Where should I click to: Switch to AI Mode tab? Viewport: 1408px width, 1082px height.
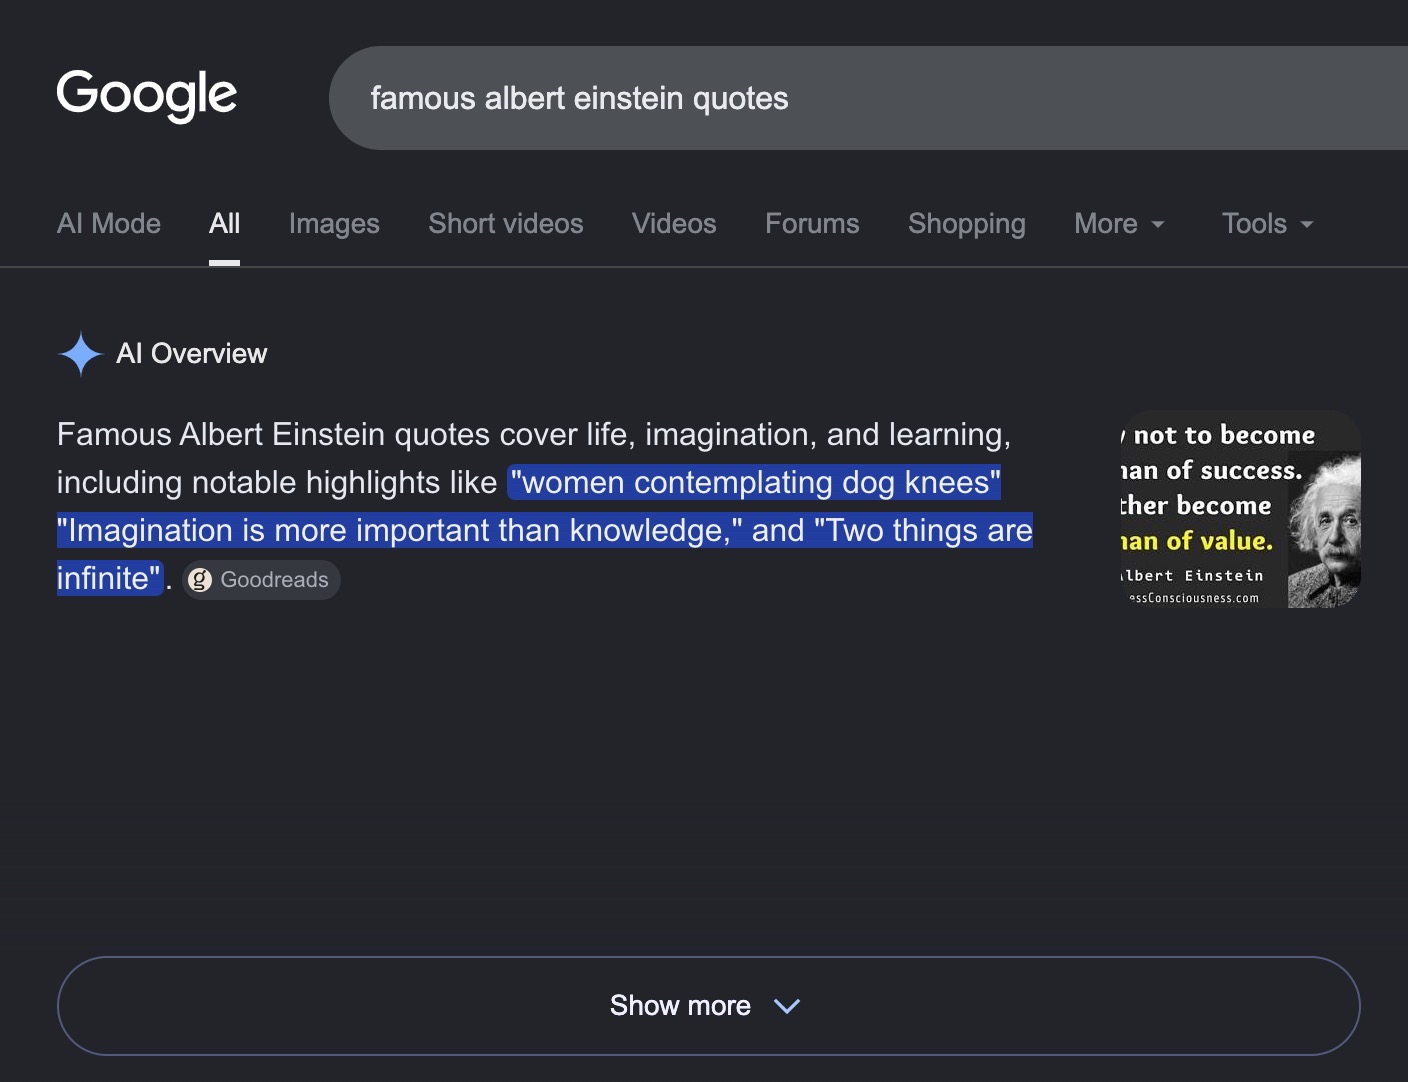pyautogui.click(x=109, y=224)
